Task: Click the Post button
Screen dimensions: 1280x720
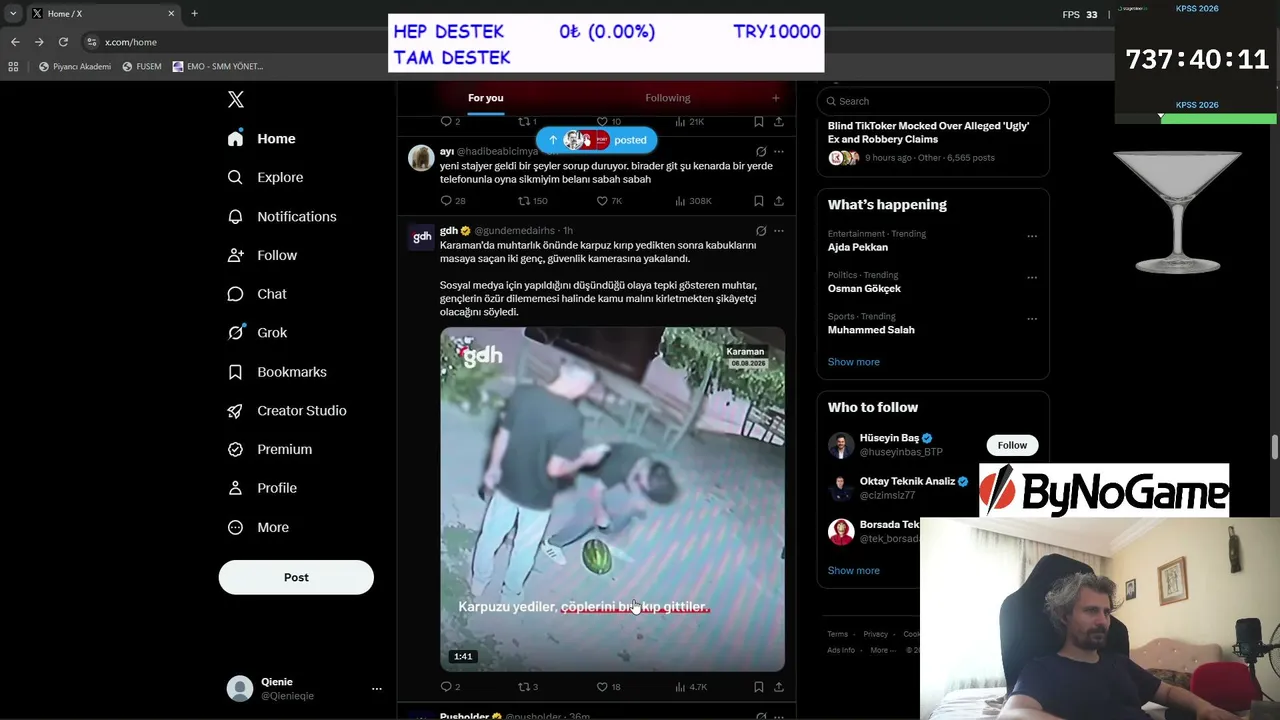Action: pos(296,577)
